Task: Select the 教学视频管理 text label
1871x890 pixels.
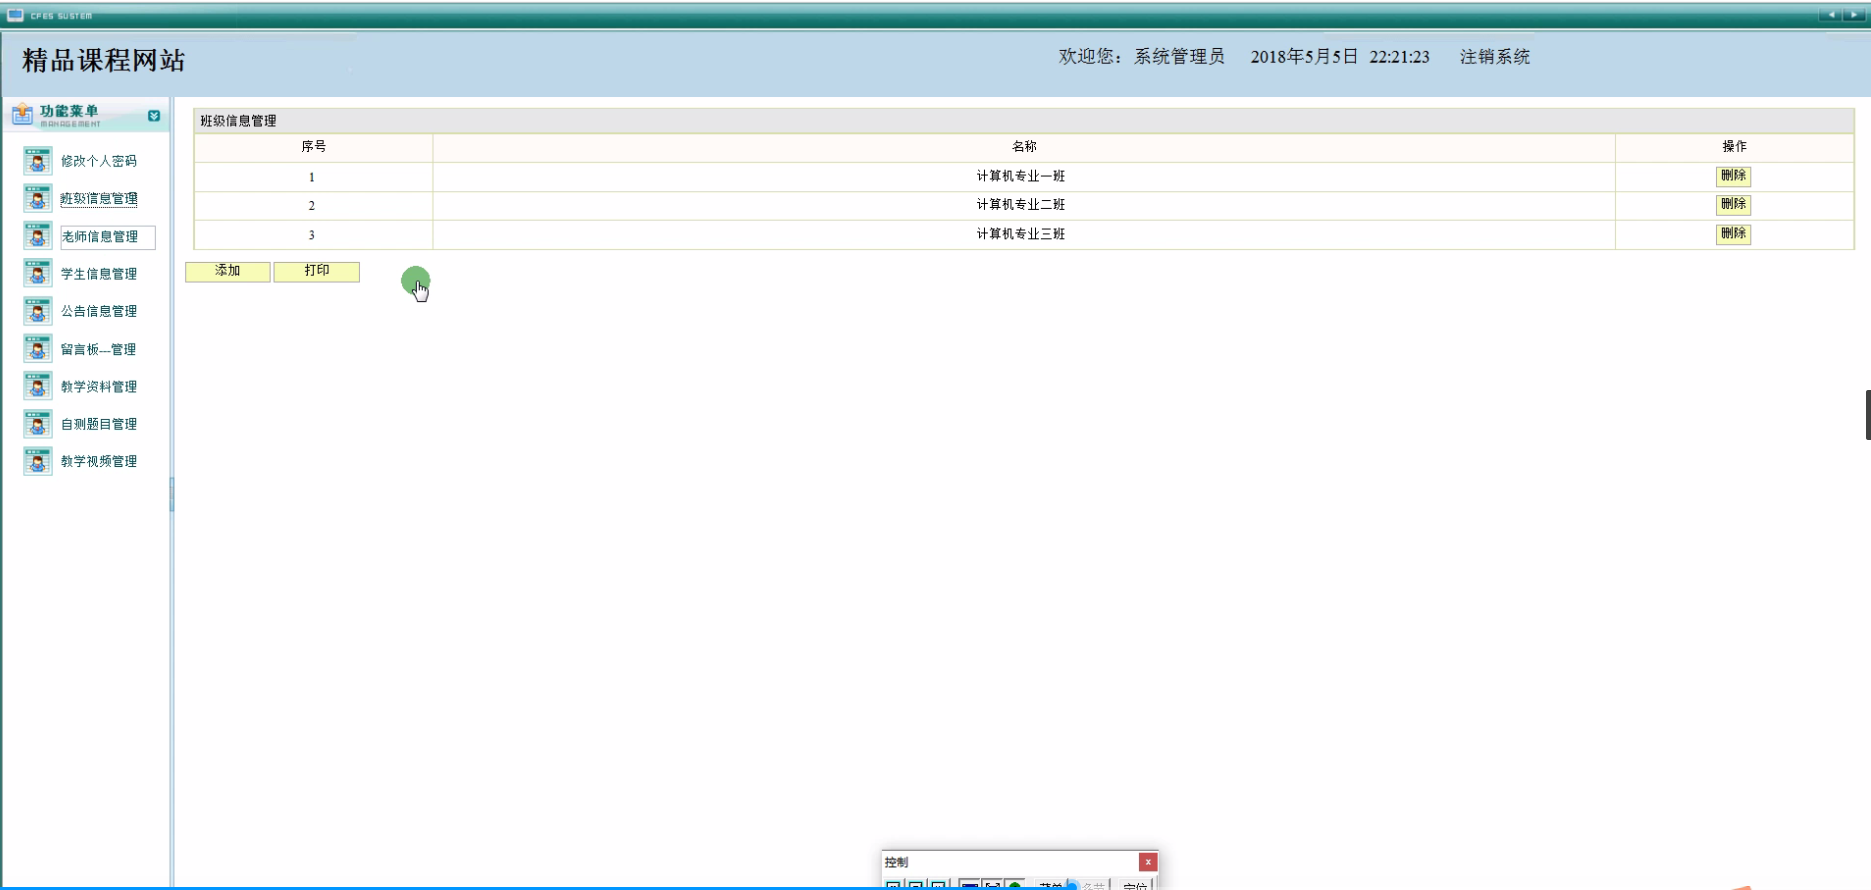Action: (99, 461)
